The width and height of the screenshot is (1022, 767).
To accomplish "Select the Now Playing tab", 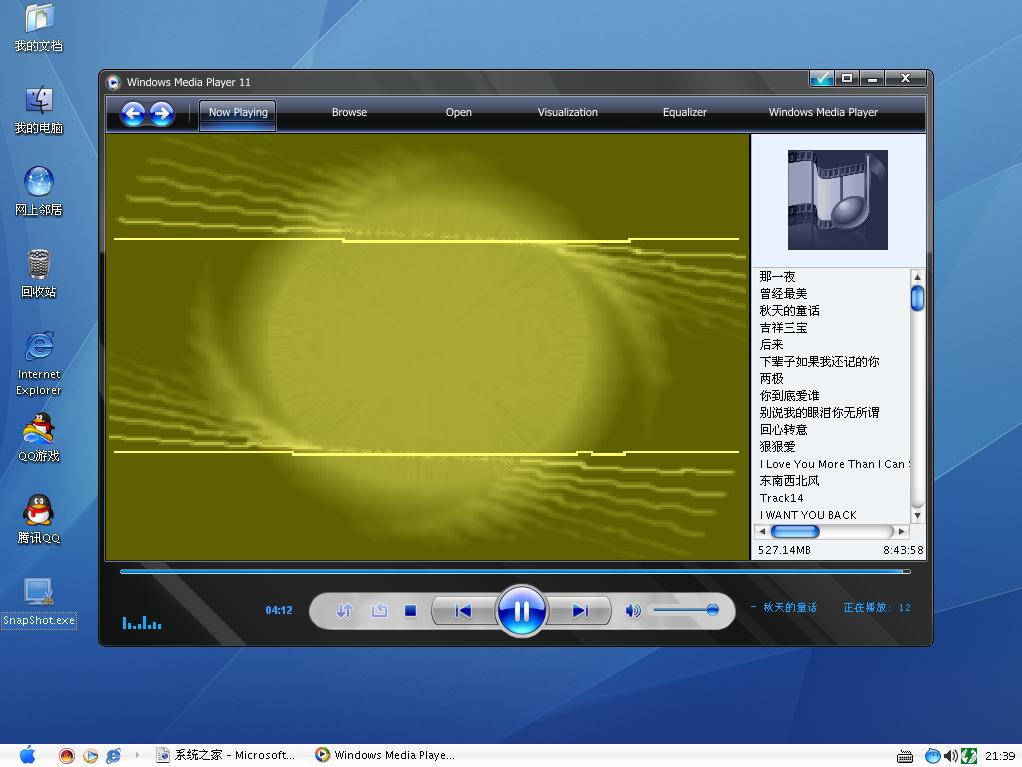I will pyautogui.click(x=237, y=113).
